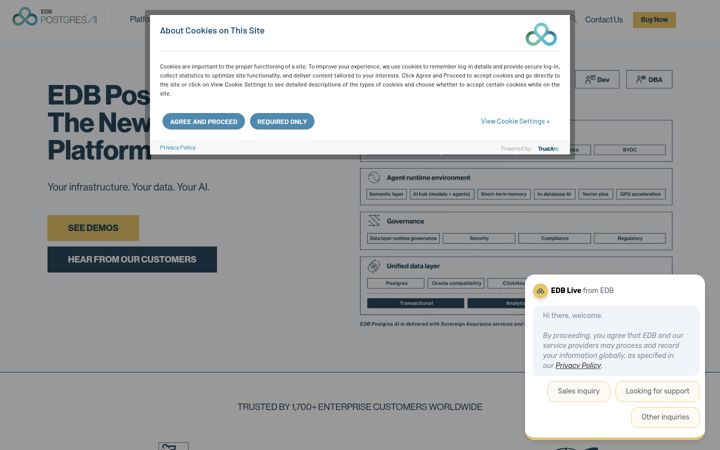
Task: Click the Data layer runtime governance chip
Action: point(403,238)
